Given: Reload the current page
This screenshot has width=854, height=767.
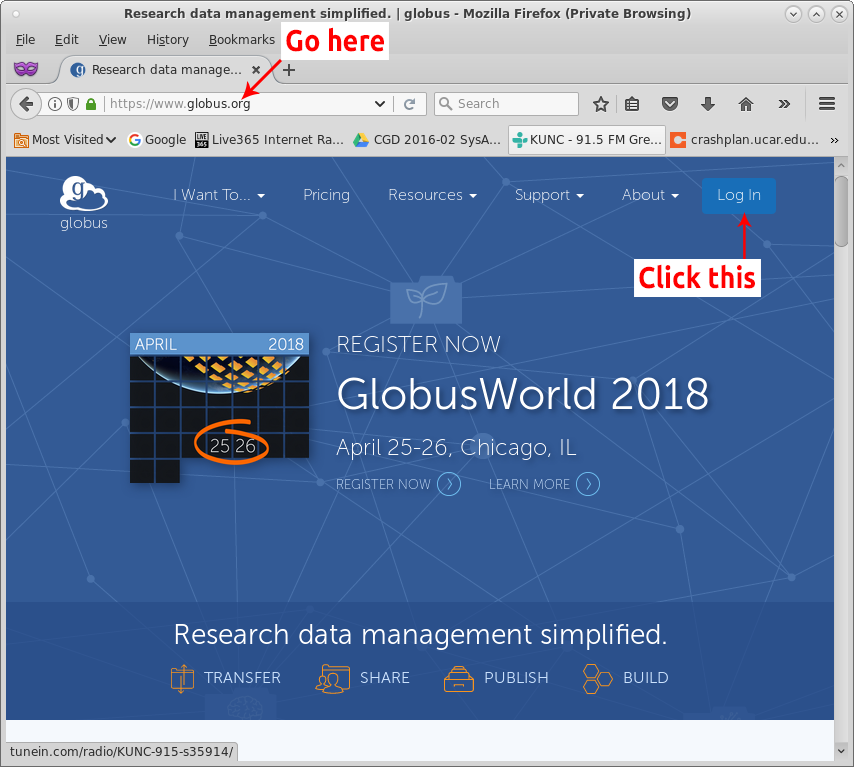Looking at the screenshot, I should coord(410,104).
